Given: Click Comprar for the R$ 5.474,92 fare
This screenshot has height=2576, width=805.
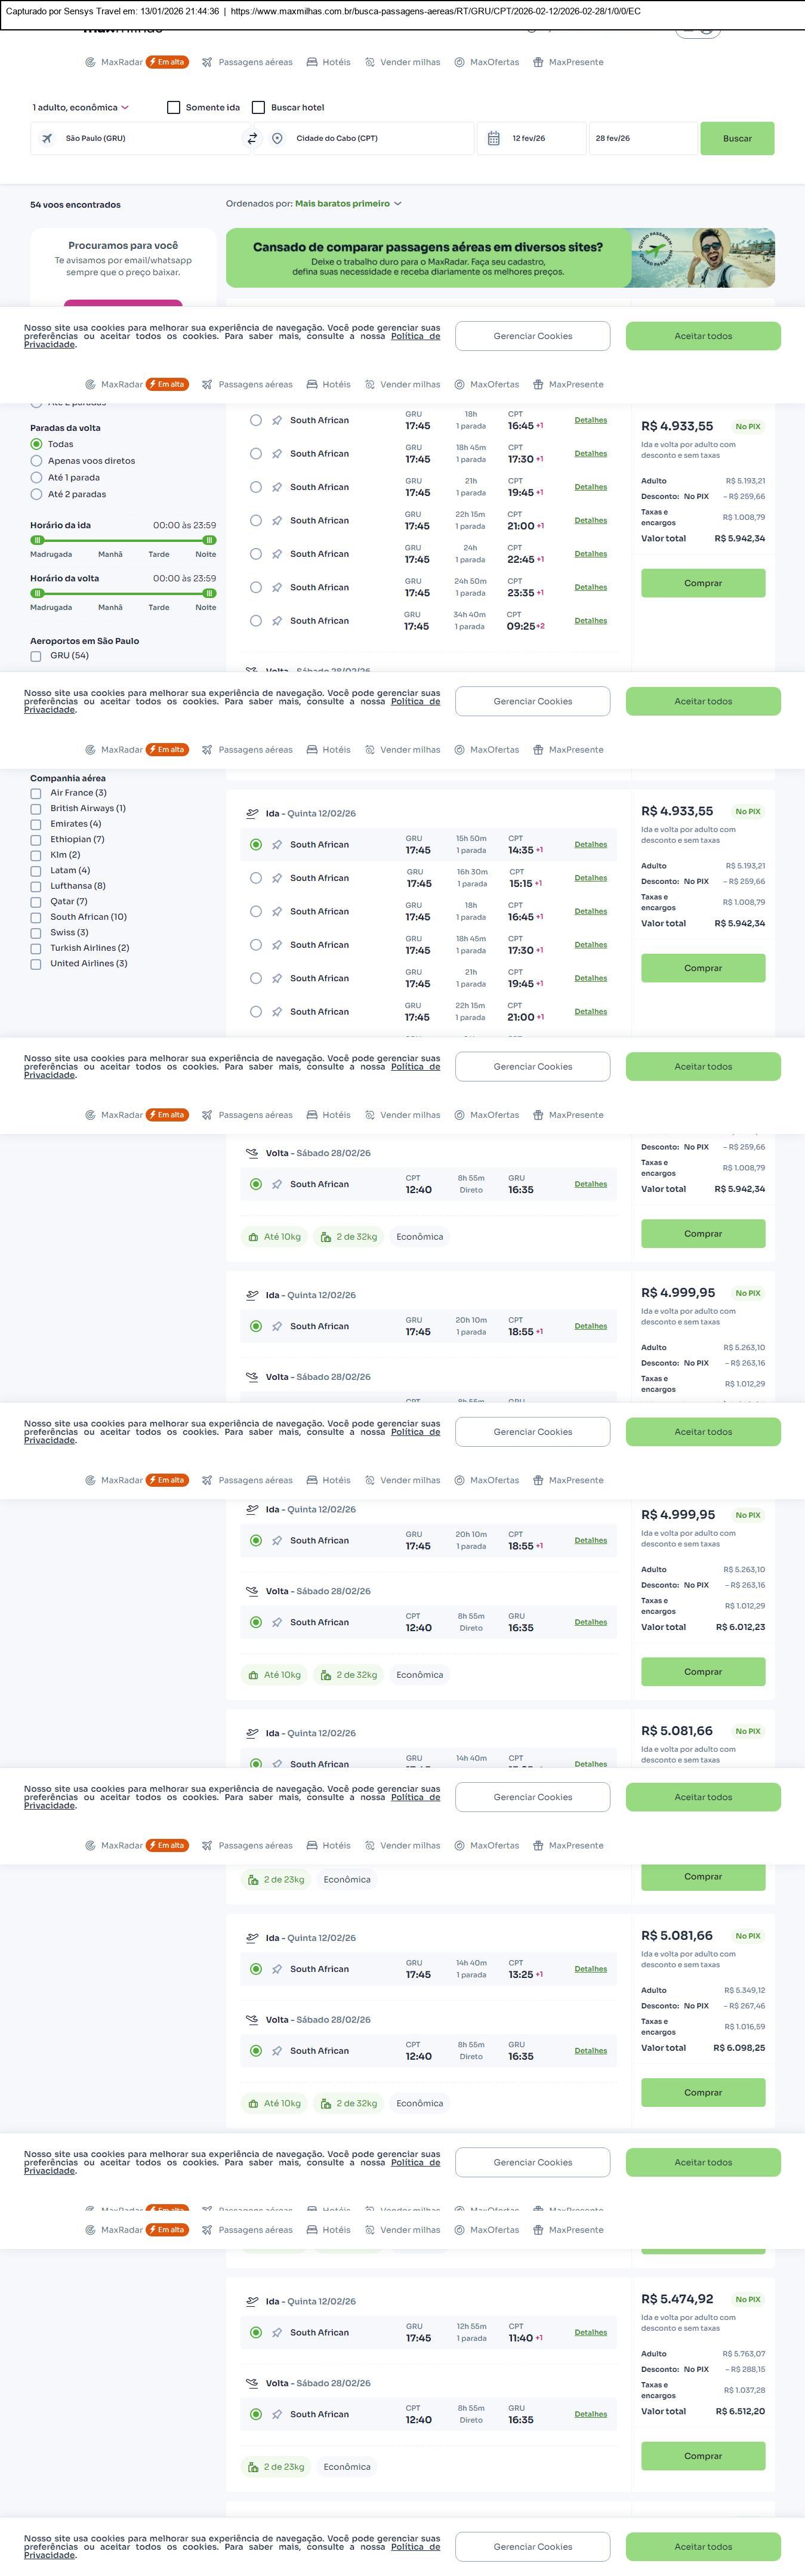Looking at the screenshot, I should (703, 2455).
